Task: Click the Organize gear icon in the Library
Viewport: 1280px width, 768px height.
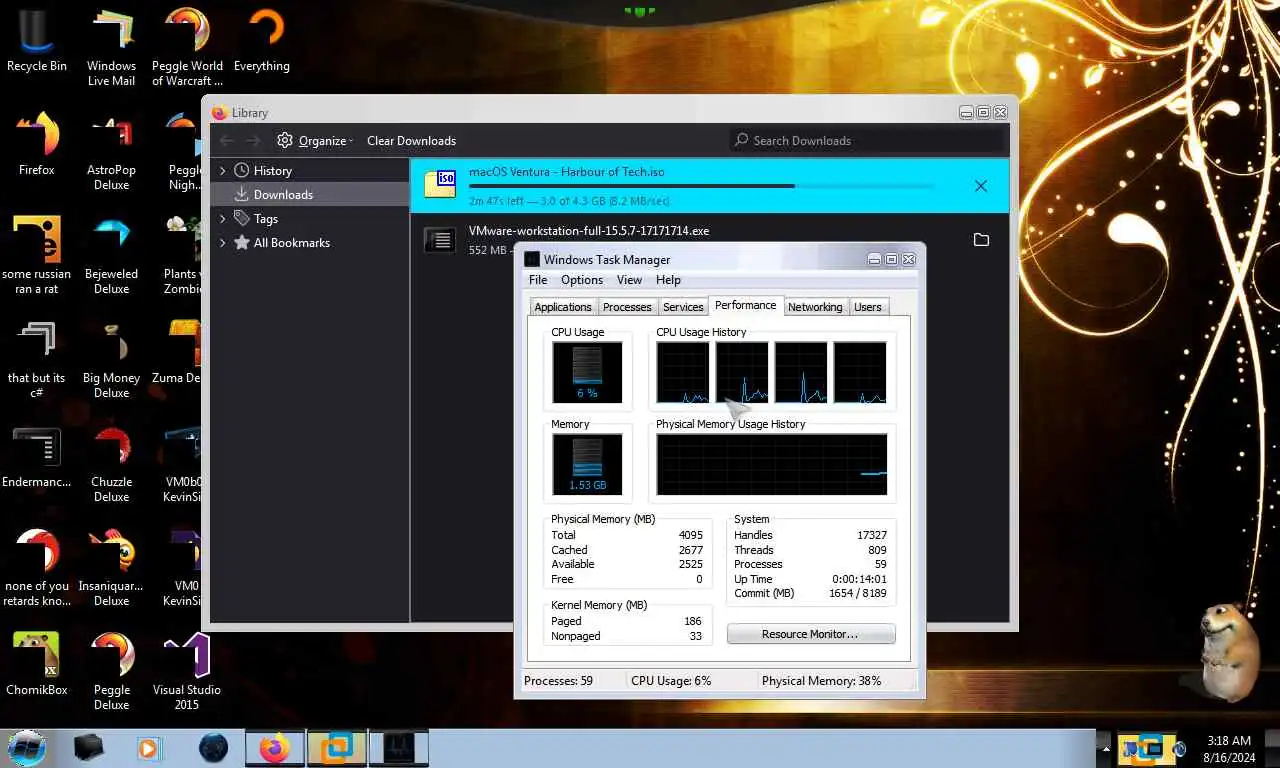Action: point(285,141)
